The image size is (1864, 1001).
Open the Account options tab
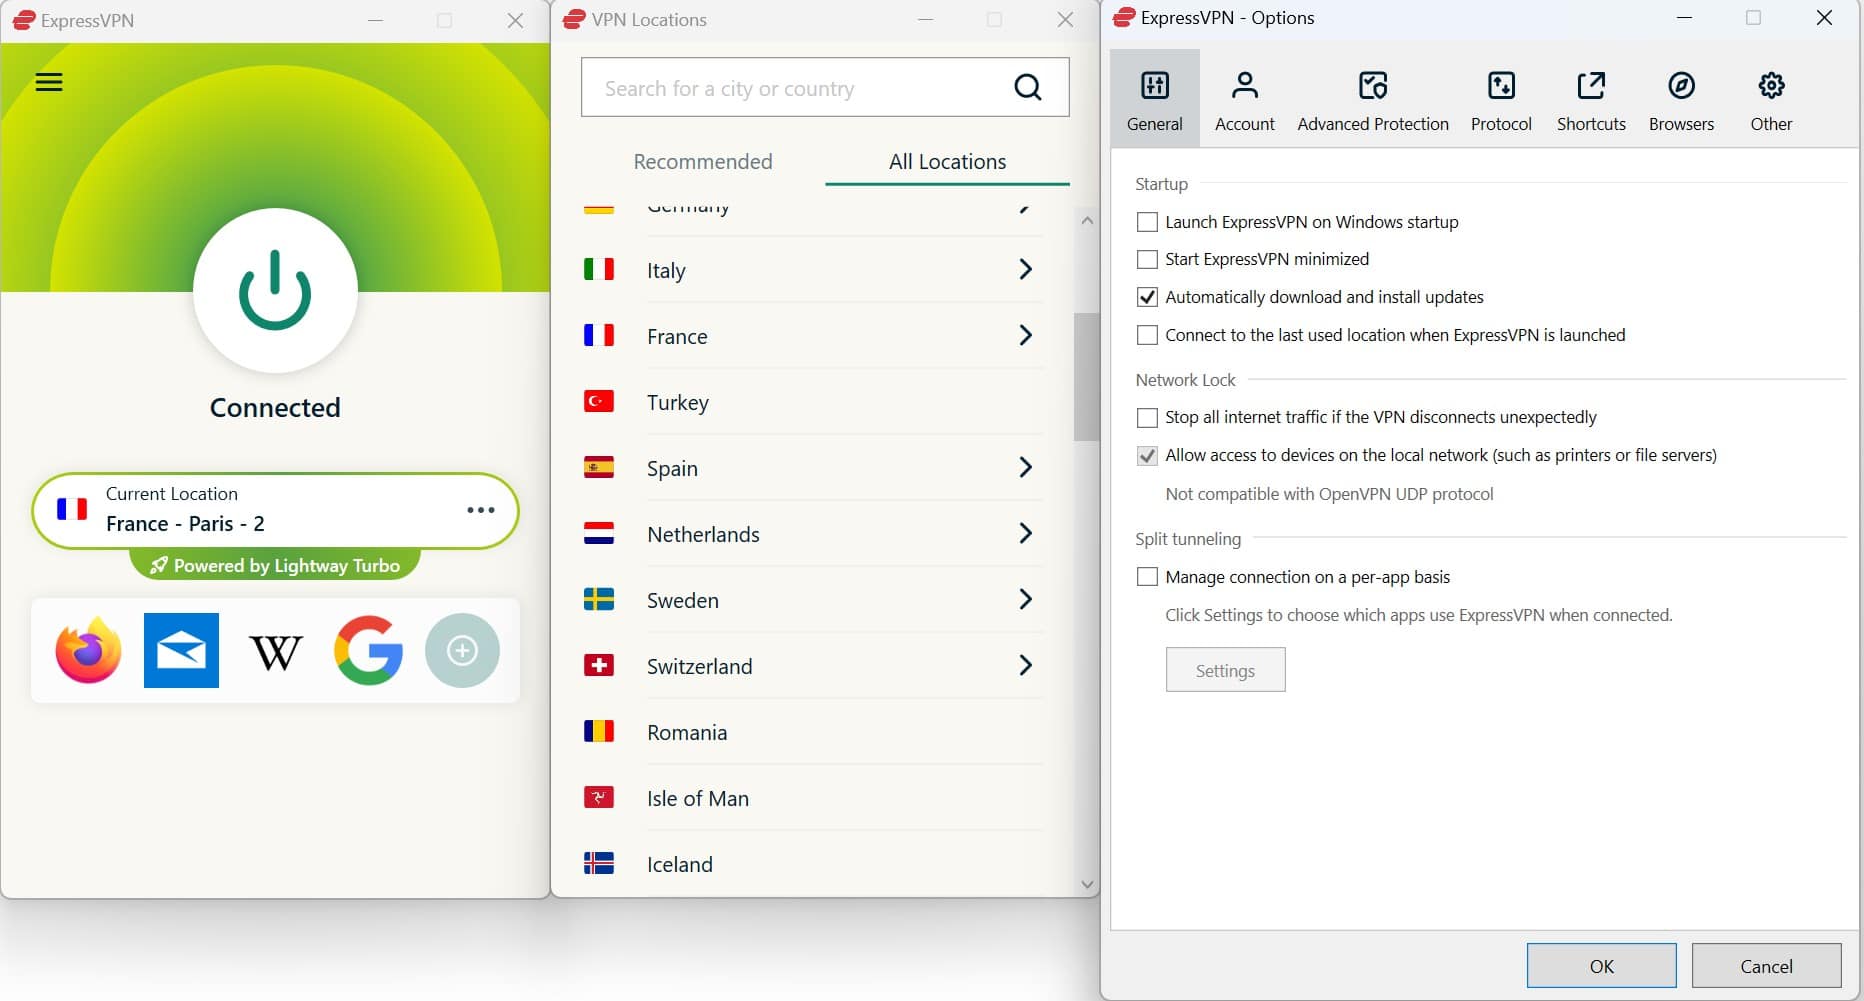(x=1245, y=100)
